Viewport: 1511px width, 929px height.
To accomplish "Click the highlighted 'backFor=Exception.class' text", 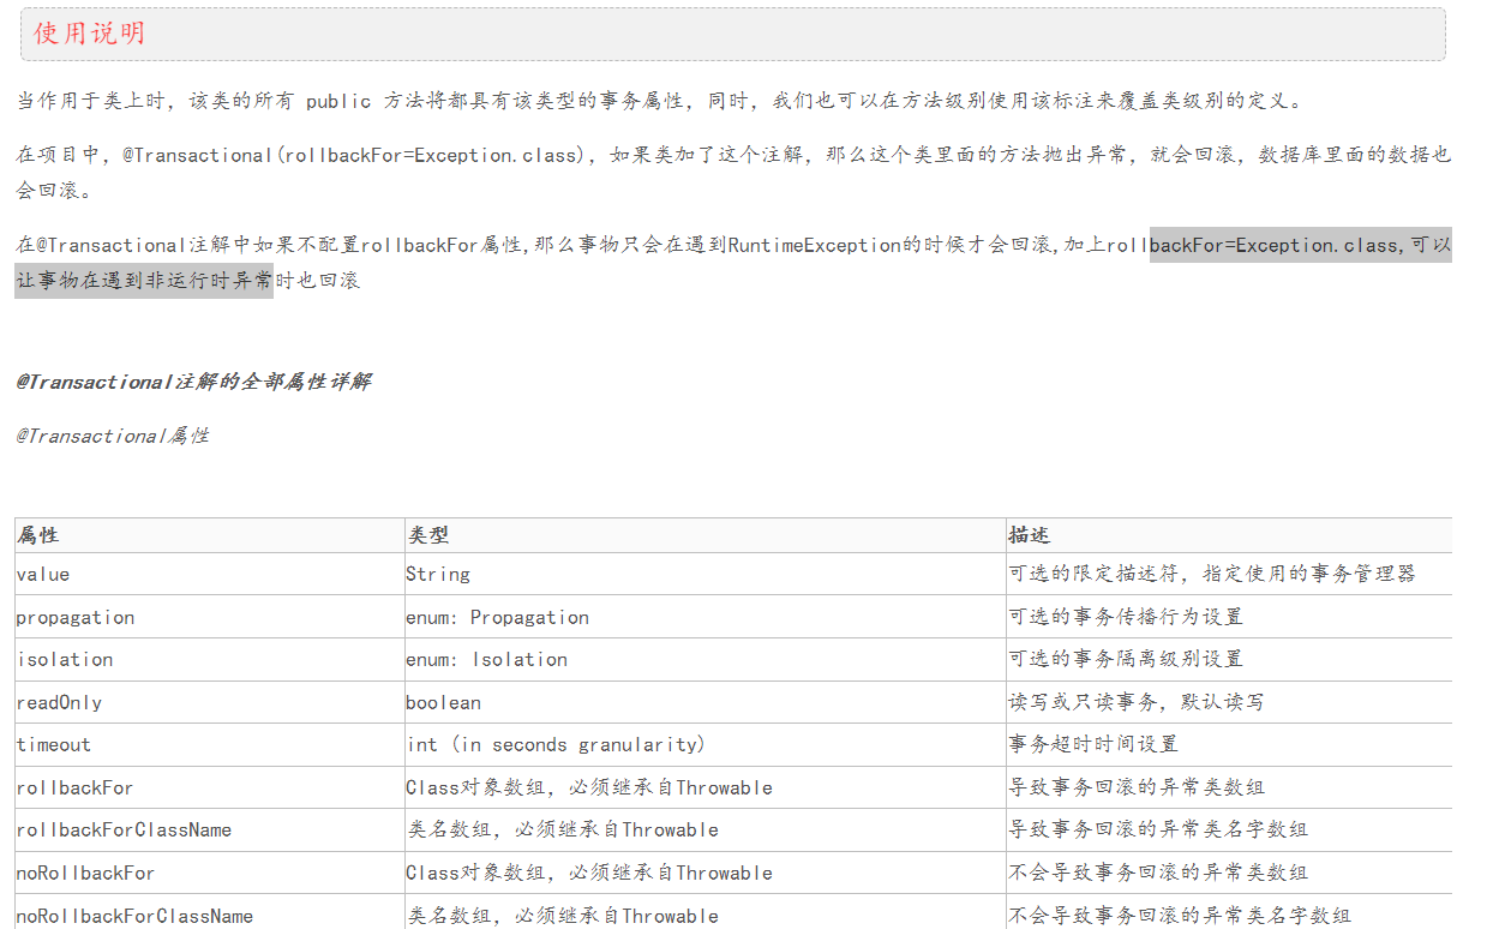I will click(1275, 246).
